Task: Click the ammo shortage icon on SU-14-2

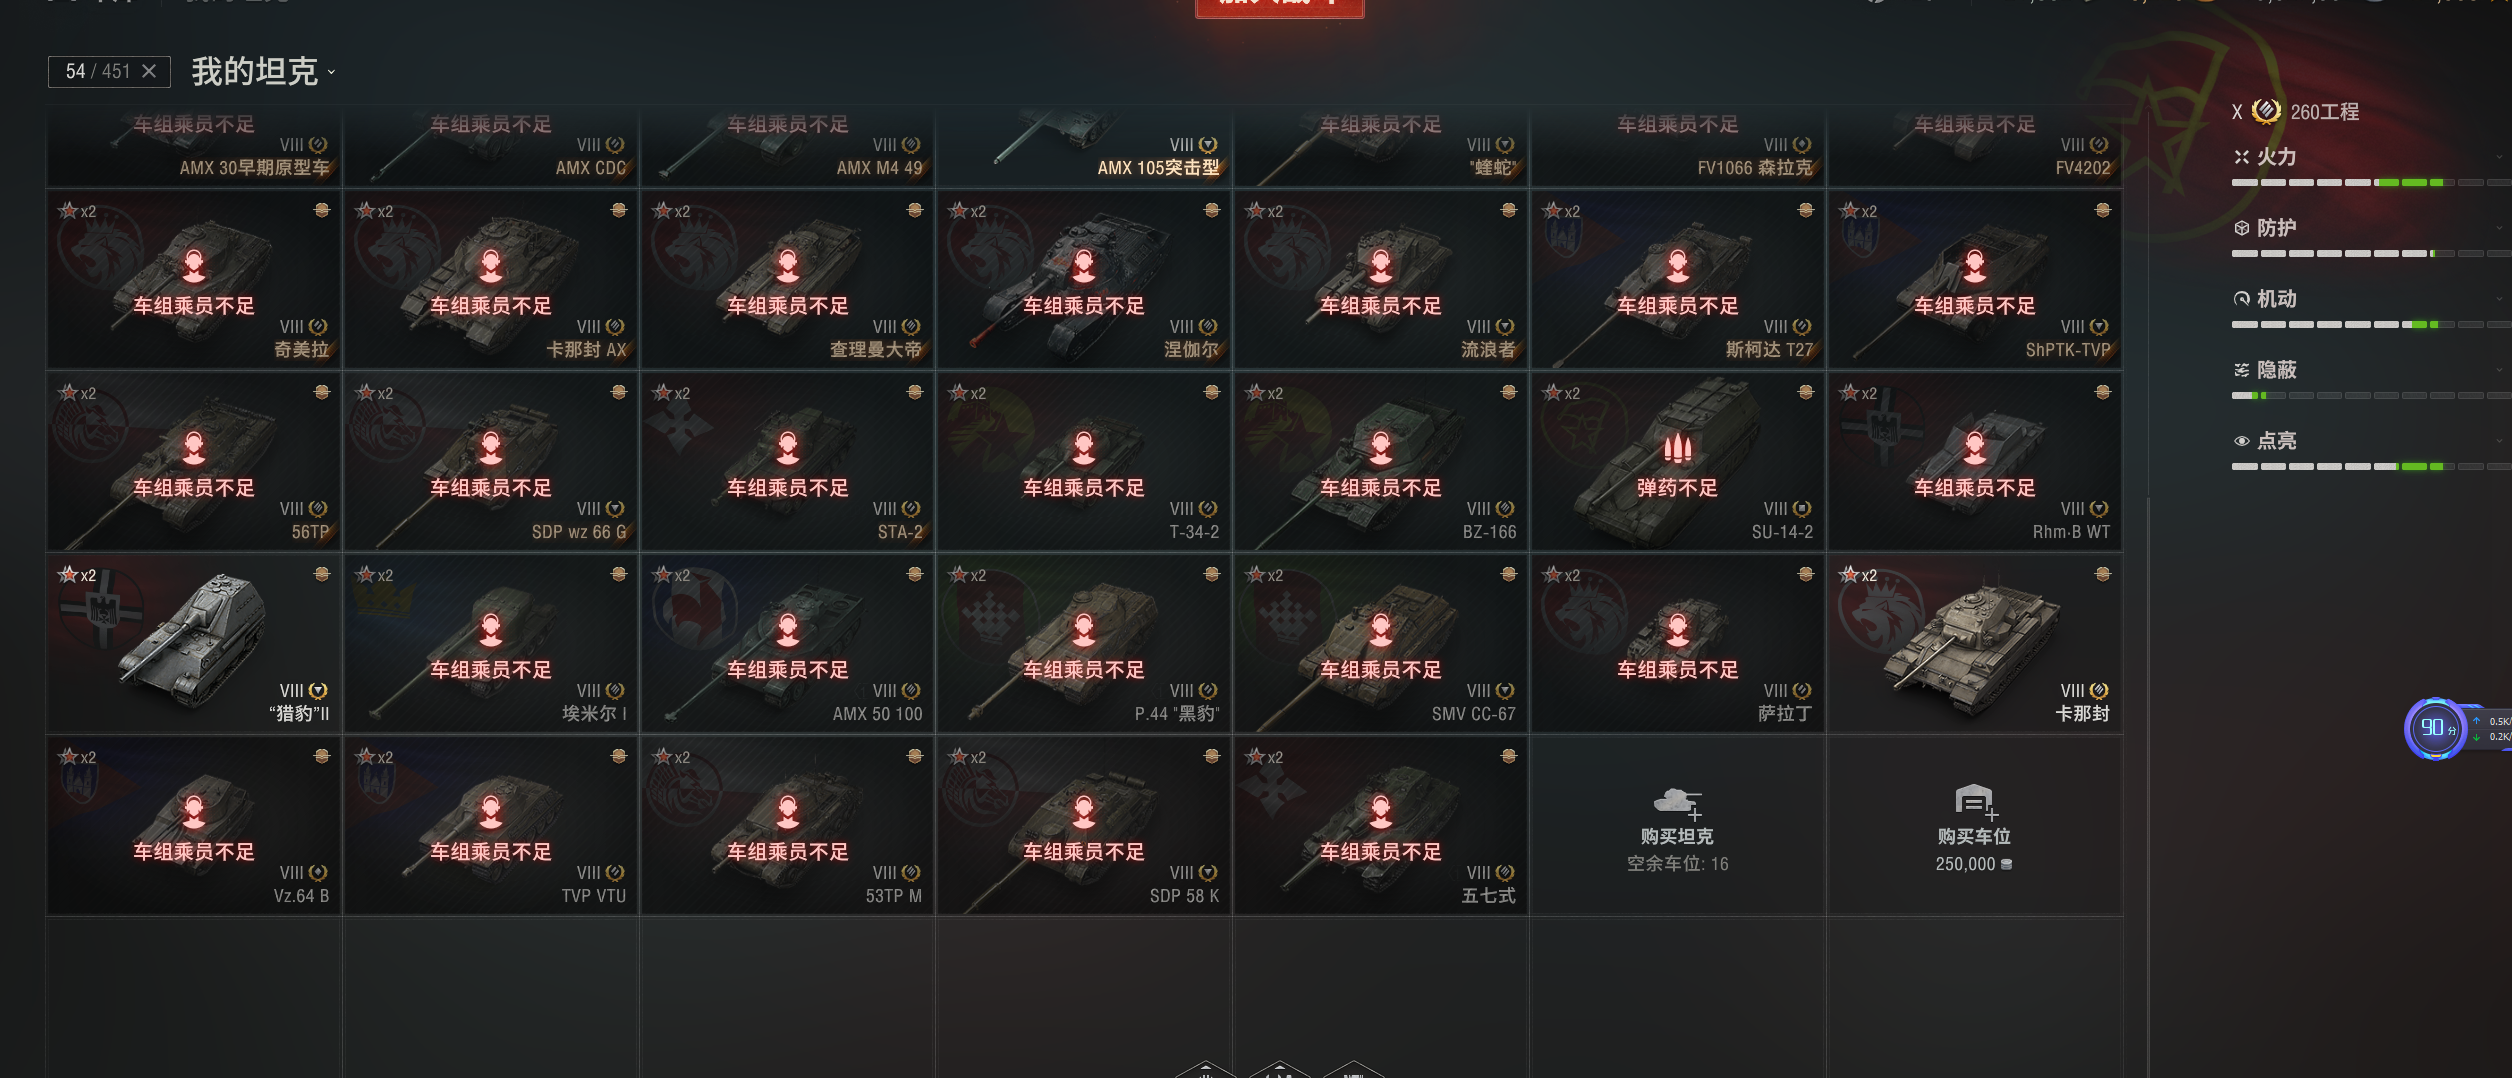Action: coord(1677,448)
